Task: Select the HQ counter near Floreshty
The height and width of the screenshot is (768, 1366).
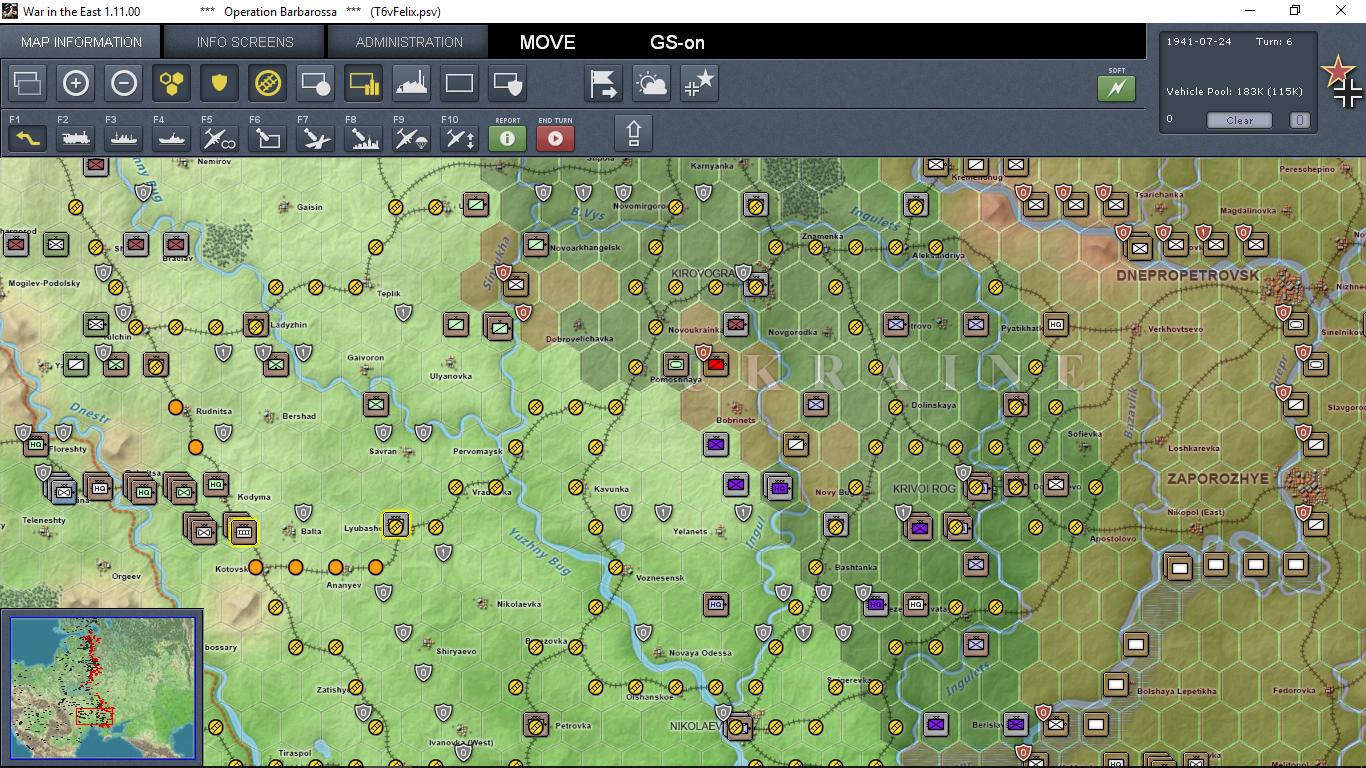Action: pos(36,443)
